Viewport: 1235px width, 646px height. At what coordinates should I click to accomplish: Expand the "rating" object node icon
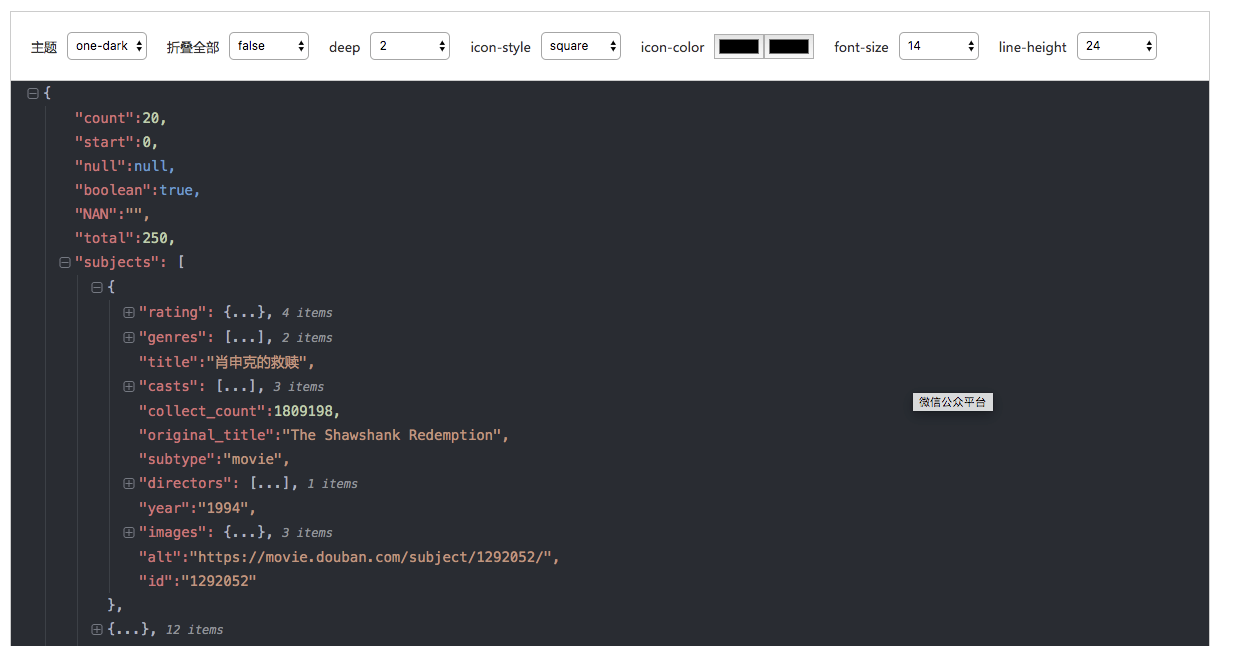128,312
